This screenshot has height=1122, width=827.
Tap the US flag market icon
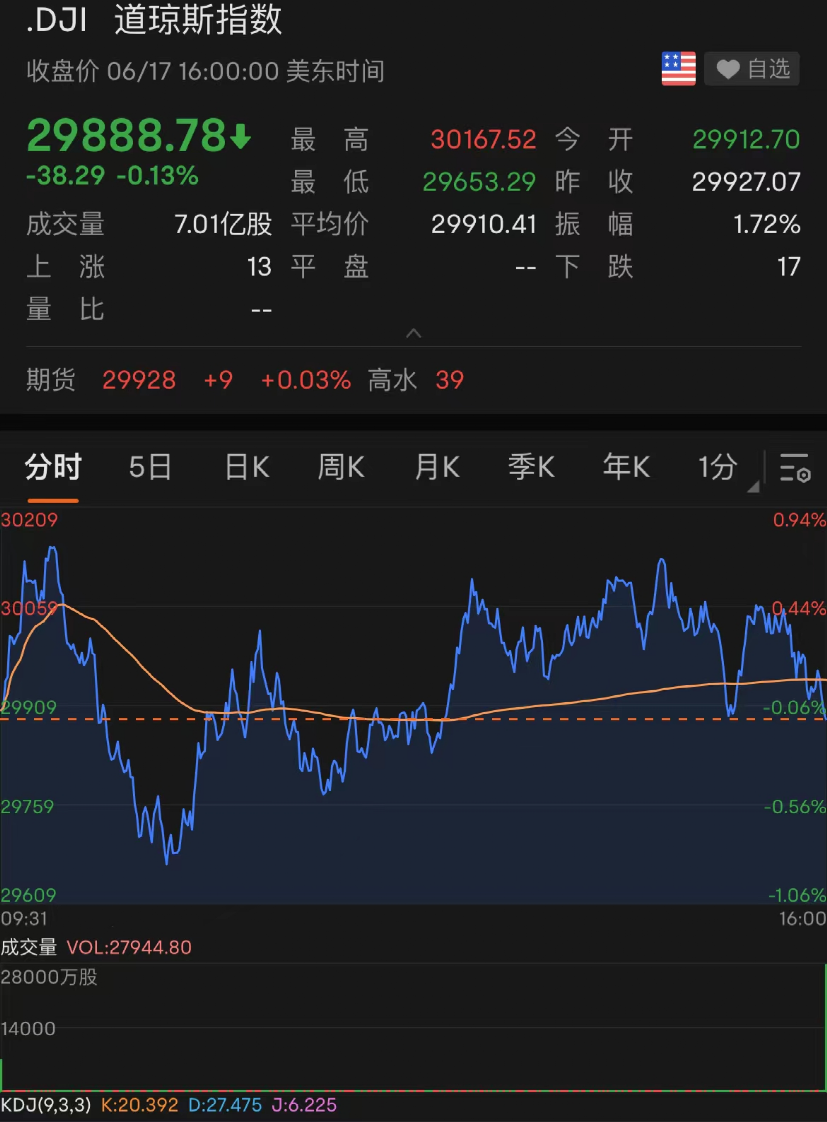click(x=678, y=69)
